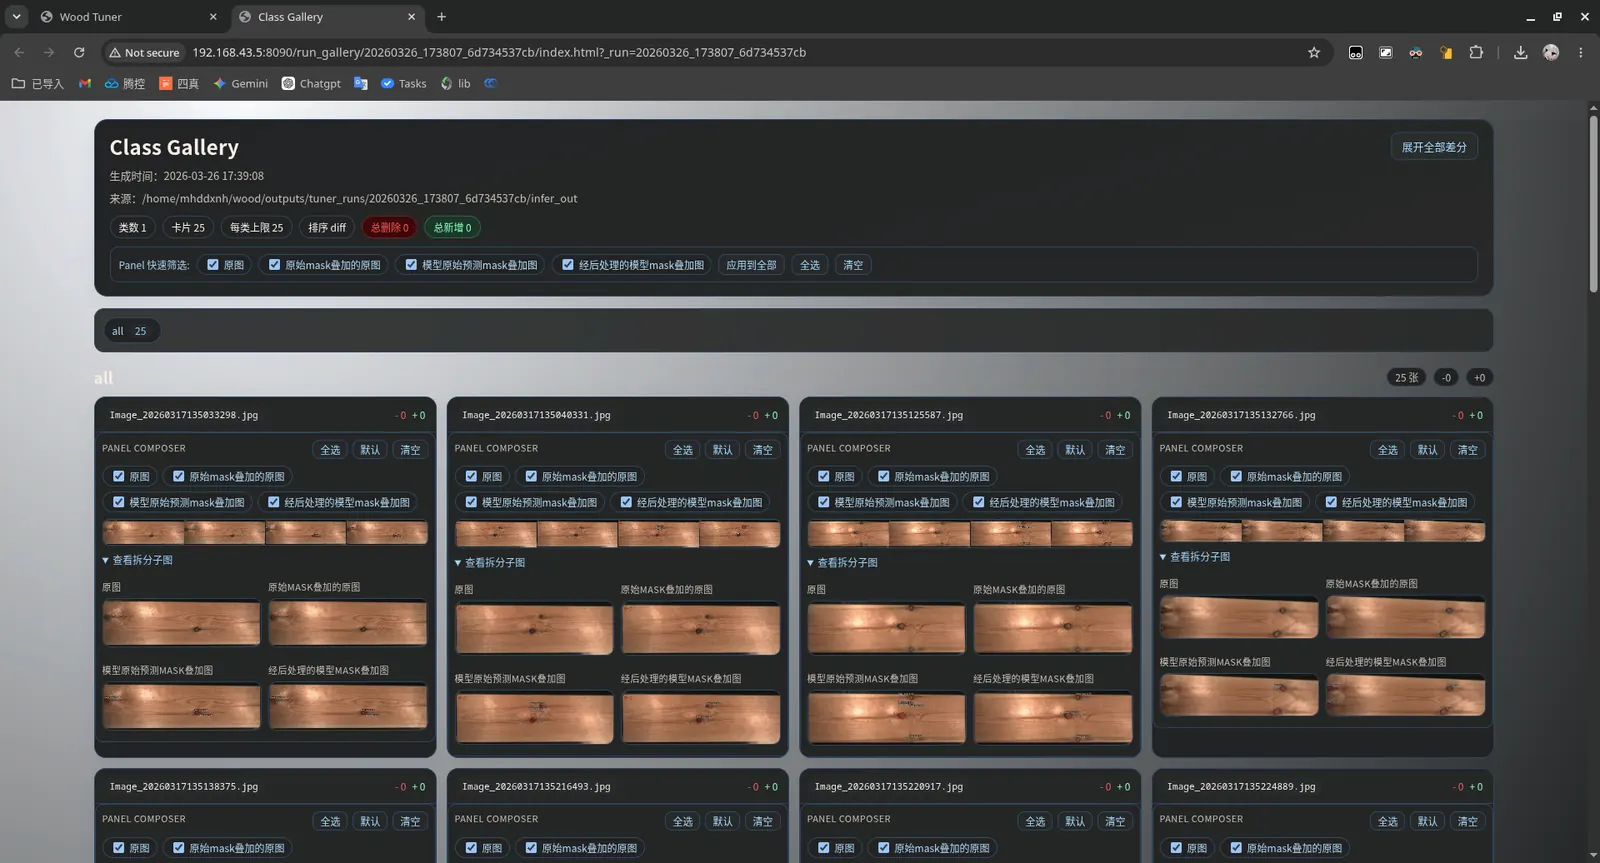The width and height of the screenshot is (1600, 863).
Task: Click the browser address bar URL
Action: tap(499, 52)
